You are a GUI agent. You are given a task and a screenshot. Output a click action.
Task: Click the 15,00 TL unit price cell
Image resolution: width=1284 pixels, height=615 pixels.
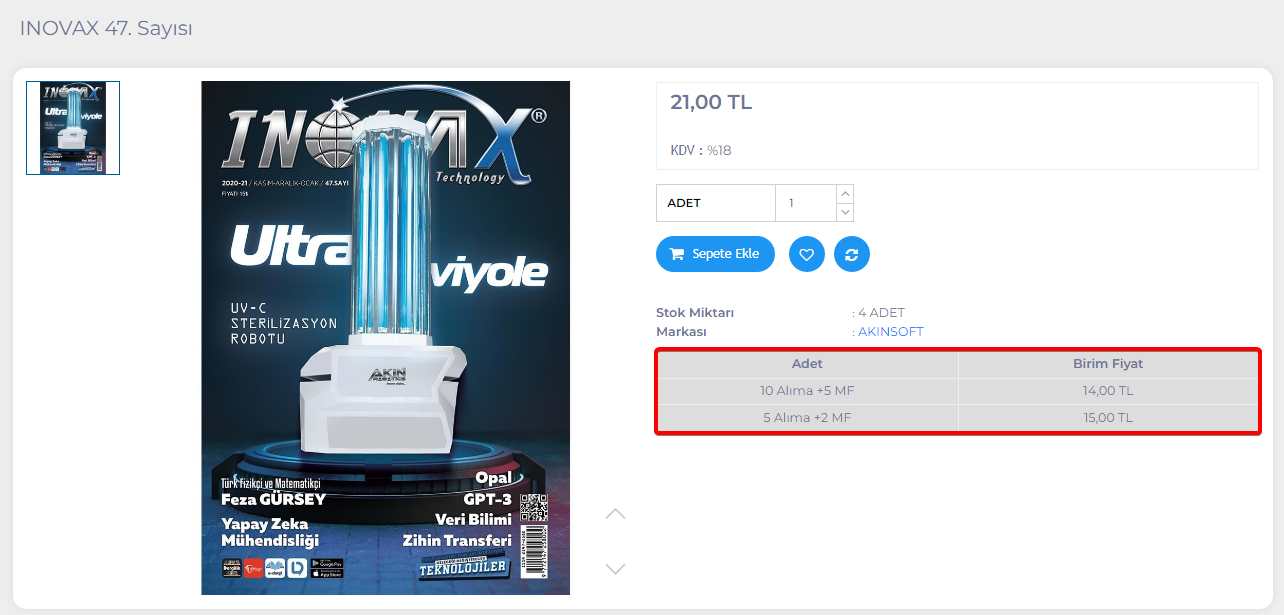pyautogui.click(x=1108, y=418)
